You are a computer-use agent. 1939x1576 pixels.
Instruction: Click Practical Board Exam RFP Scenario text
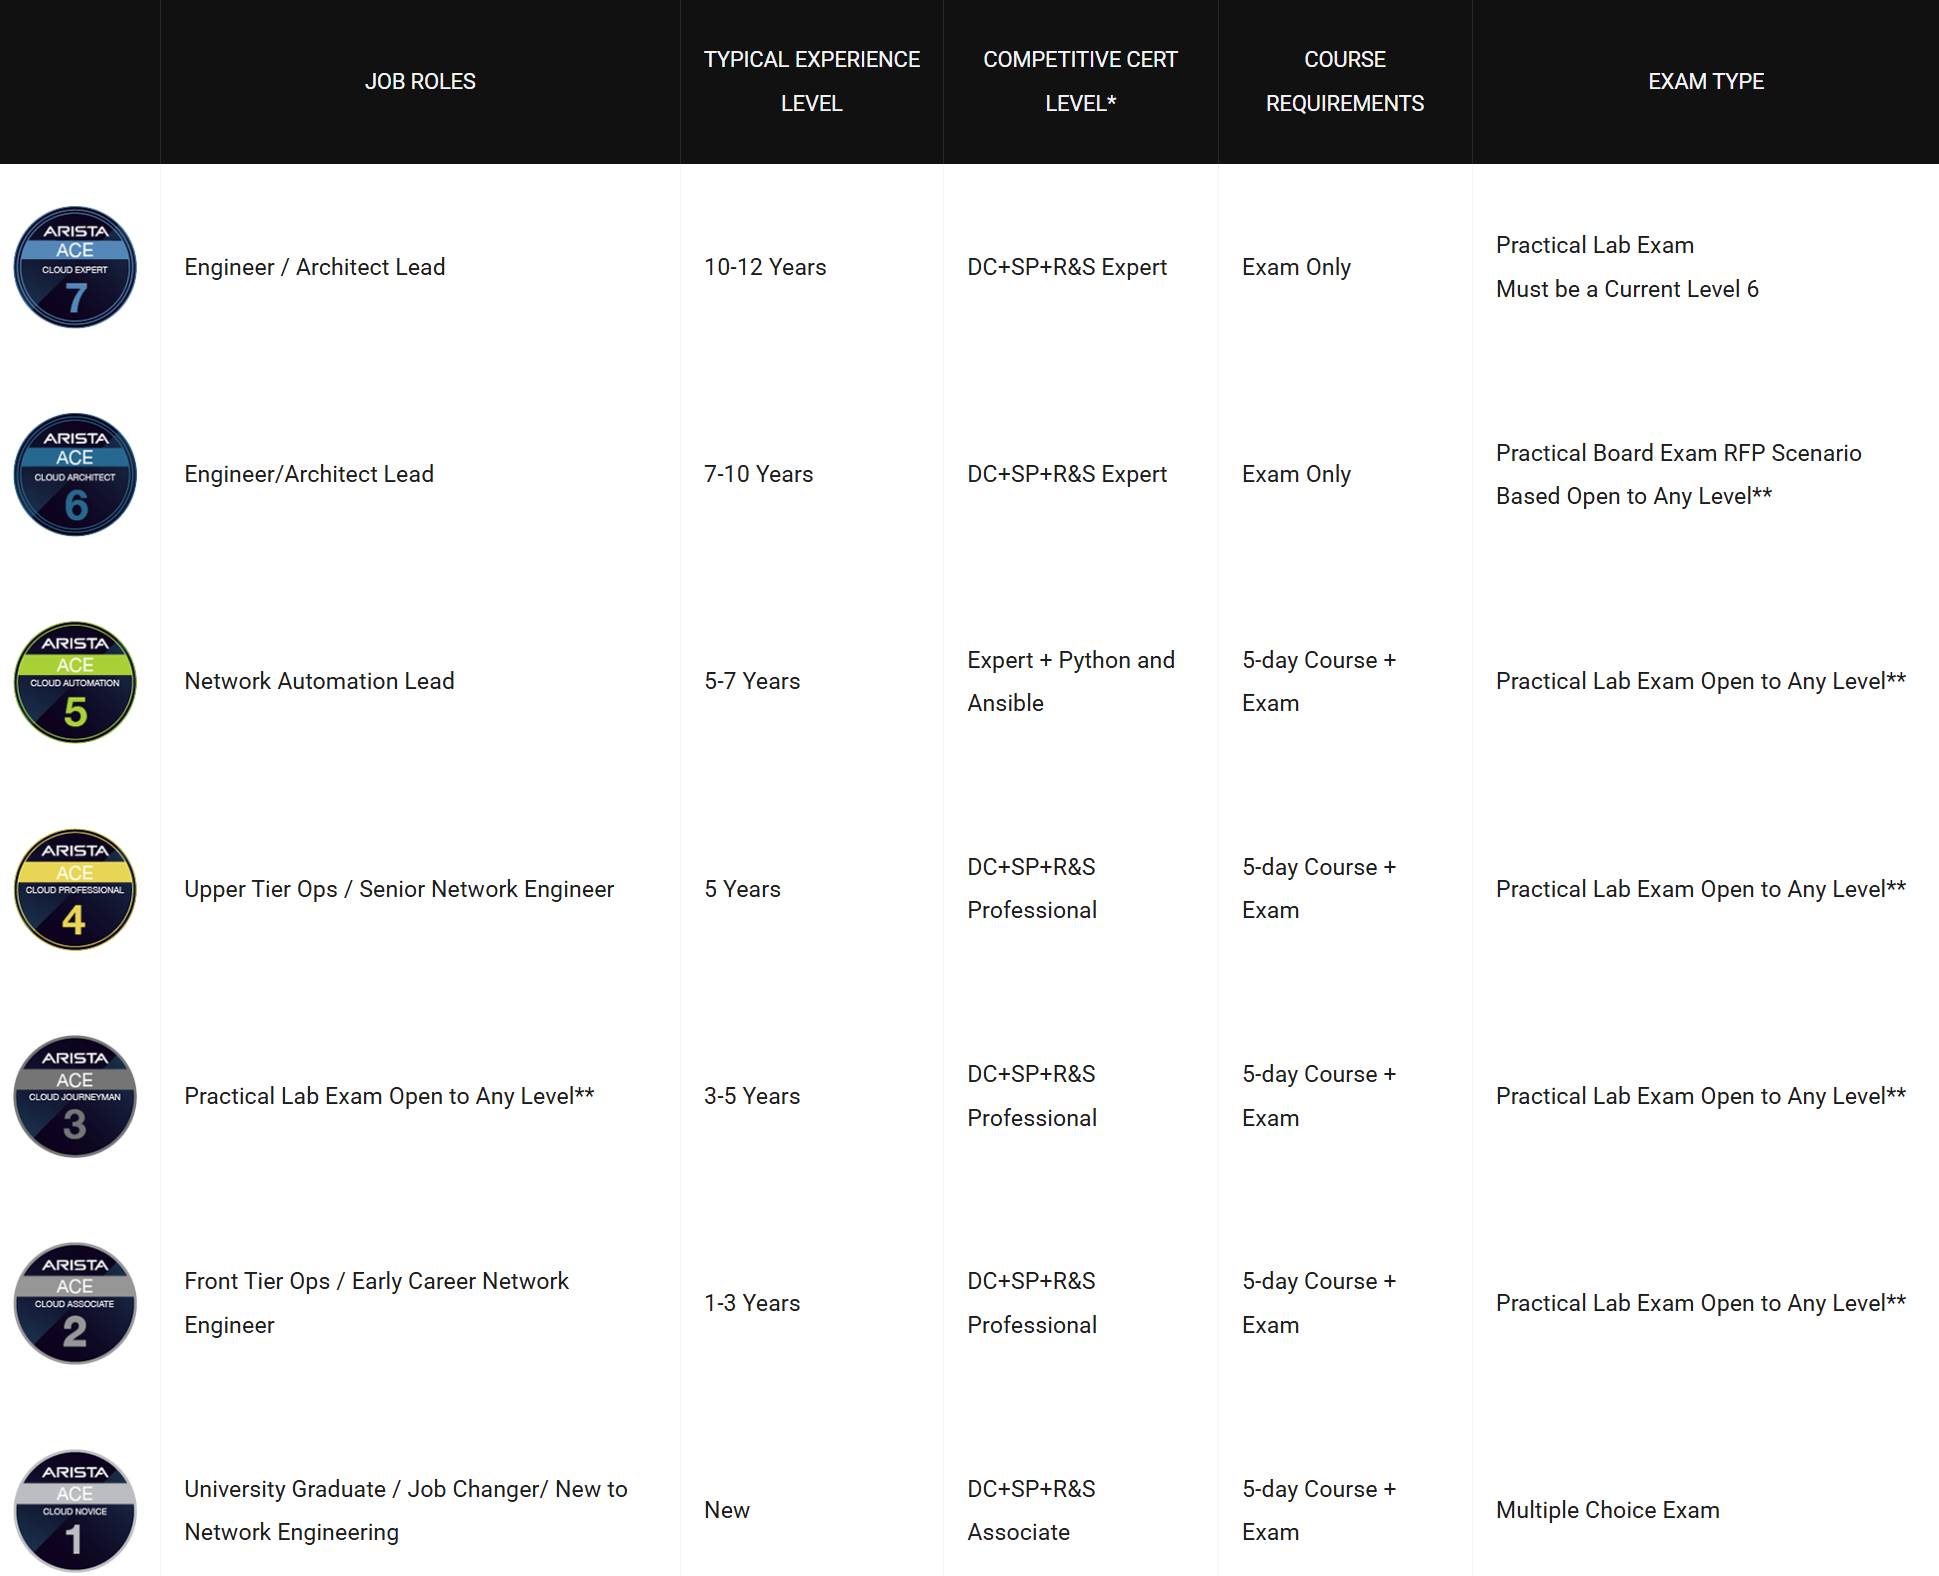coord(1678,453)
